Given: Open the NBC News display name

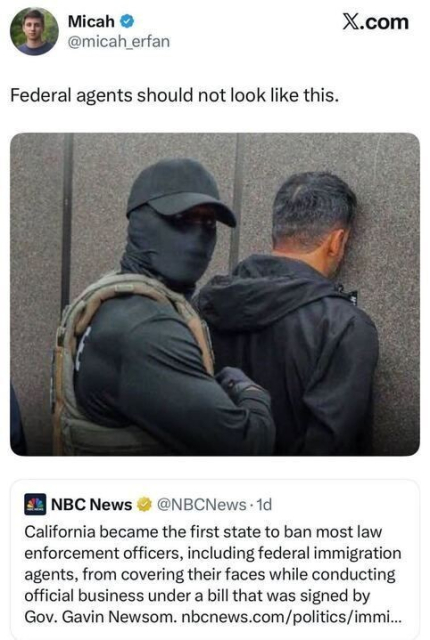Looking at the screenshot, I should 91,504.
